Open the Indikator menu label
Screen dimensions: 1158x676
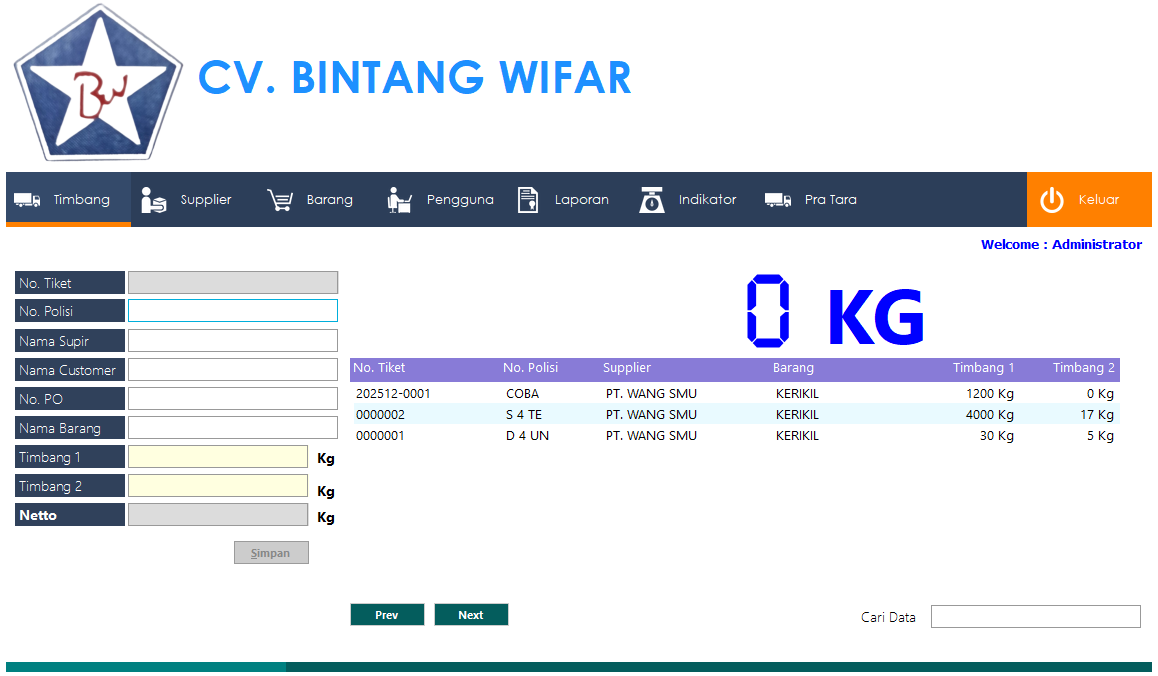[x=708, y=199]
